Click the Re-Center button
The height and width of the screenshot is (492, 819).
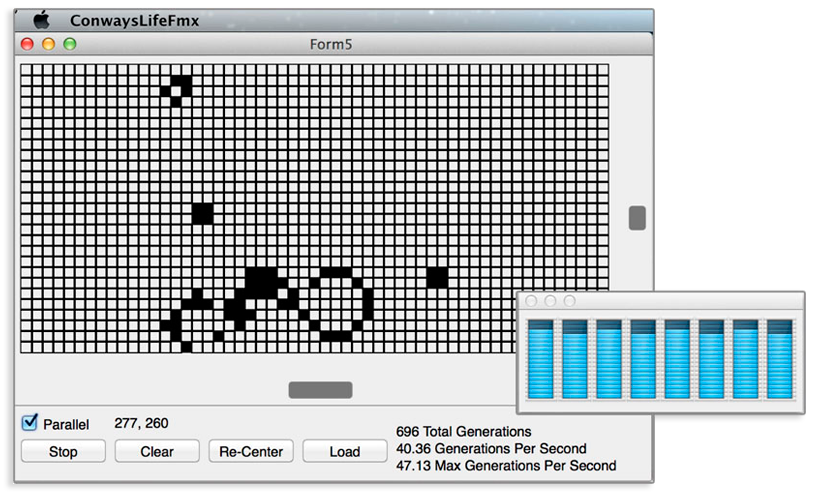click(251, 451)
